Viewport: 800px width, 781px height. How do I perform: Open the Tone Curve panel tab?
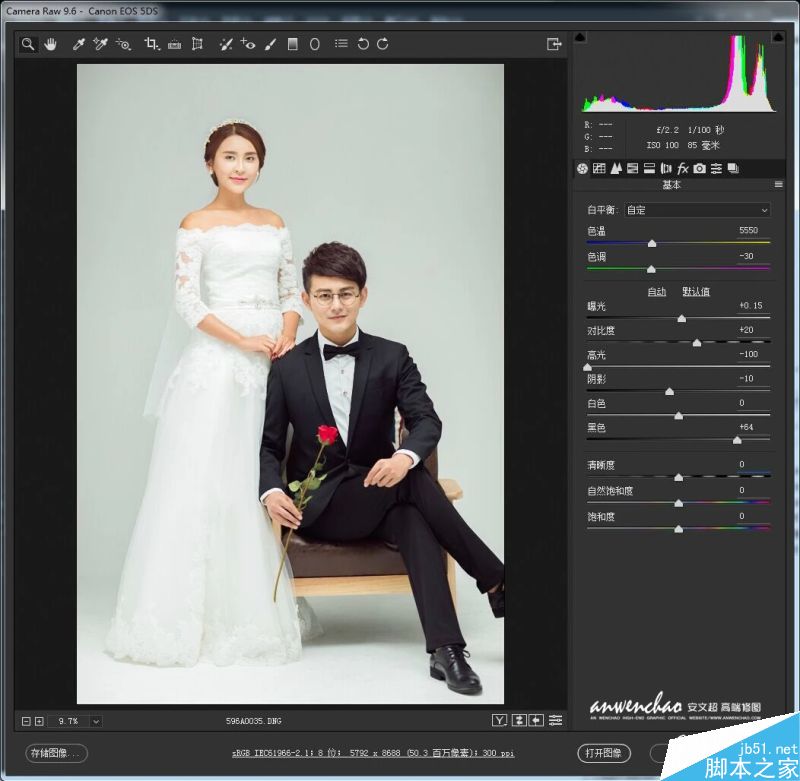[x=599, y=168]
